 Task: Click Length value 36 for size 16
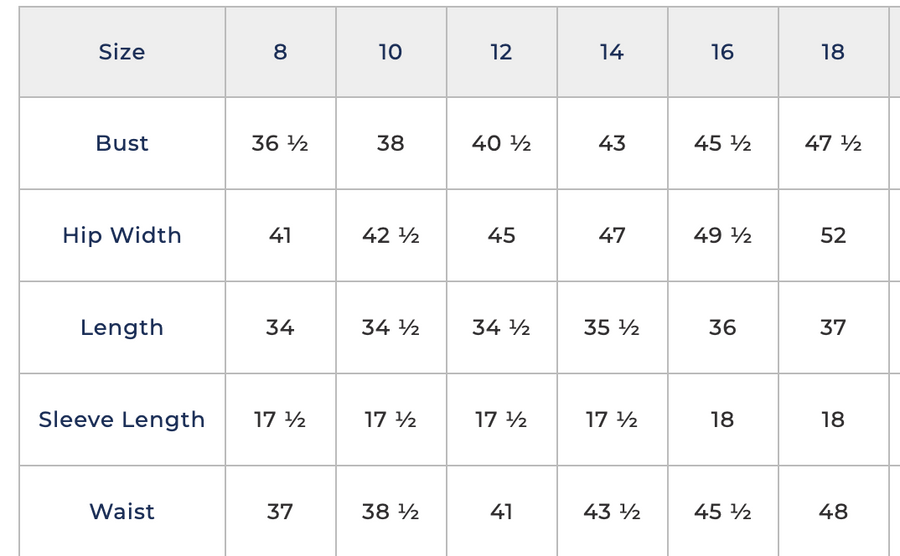point(722,327)
